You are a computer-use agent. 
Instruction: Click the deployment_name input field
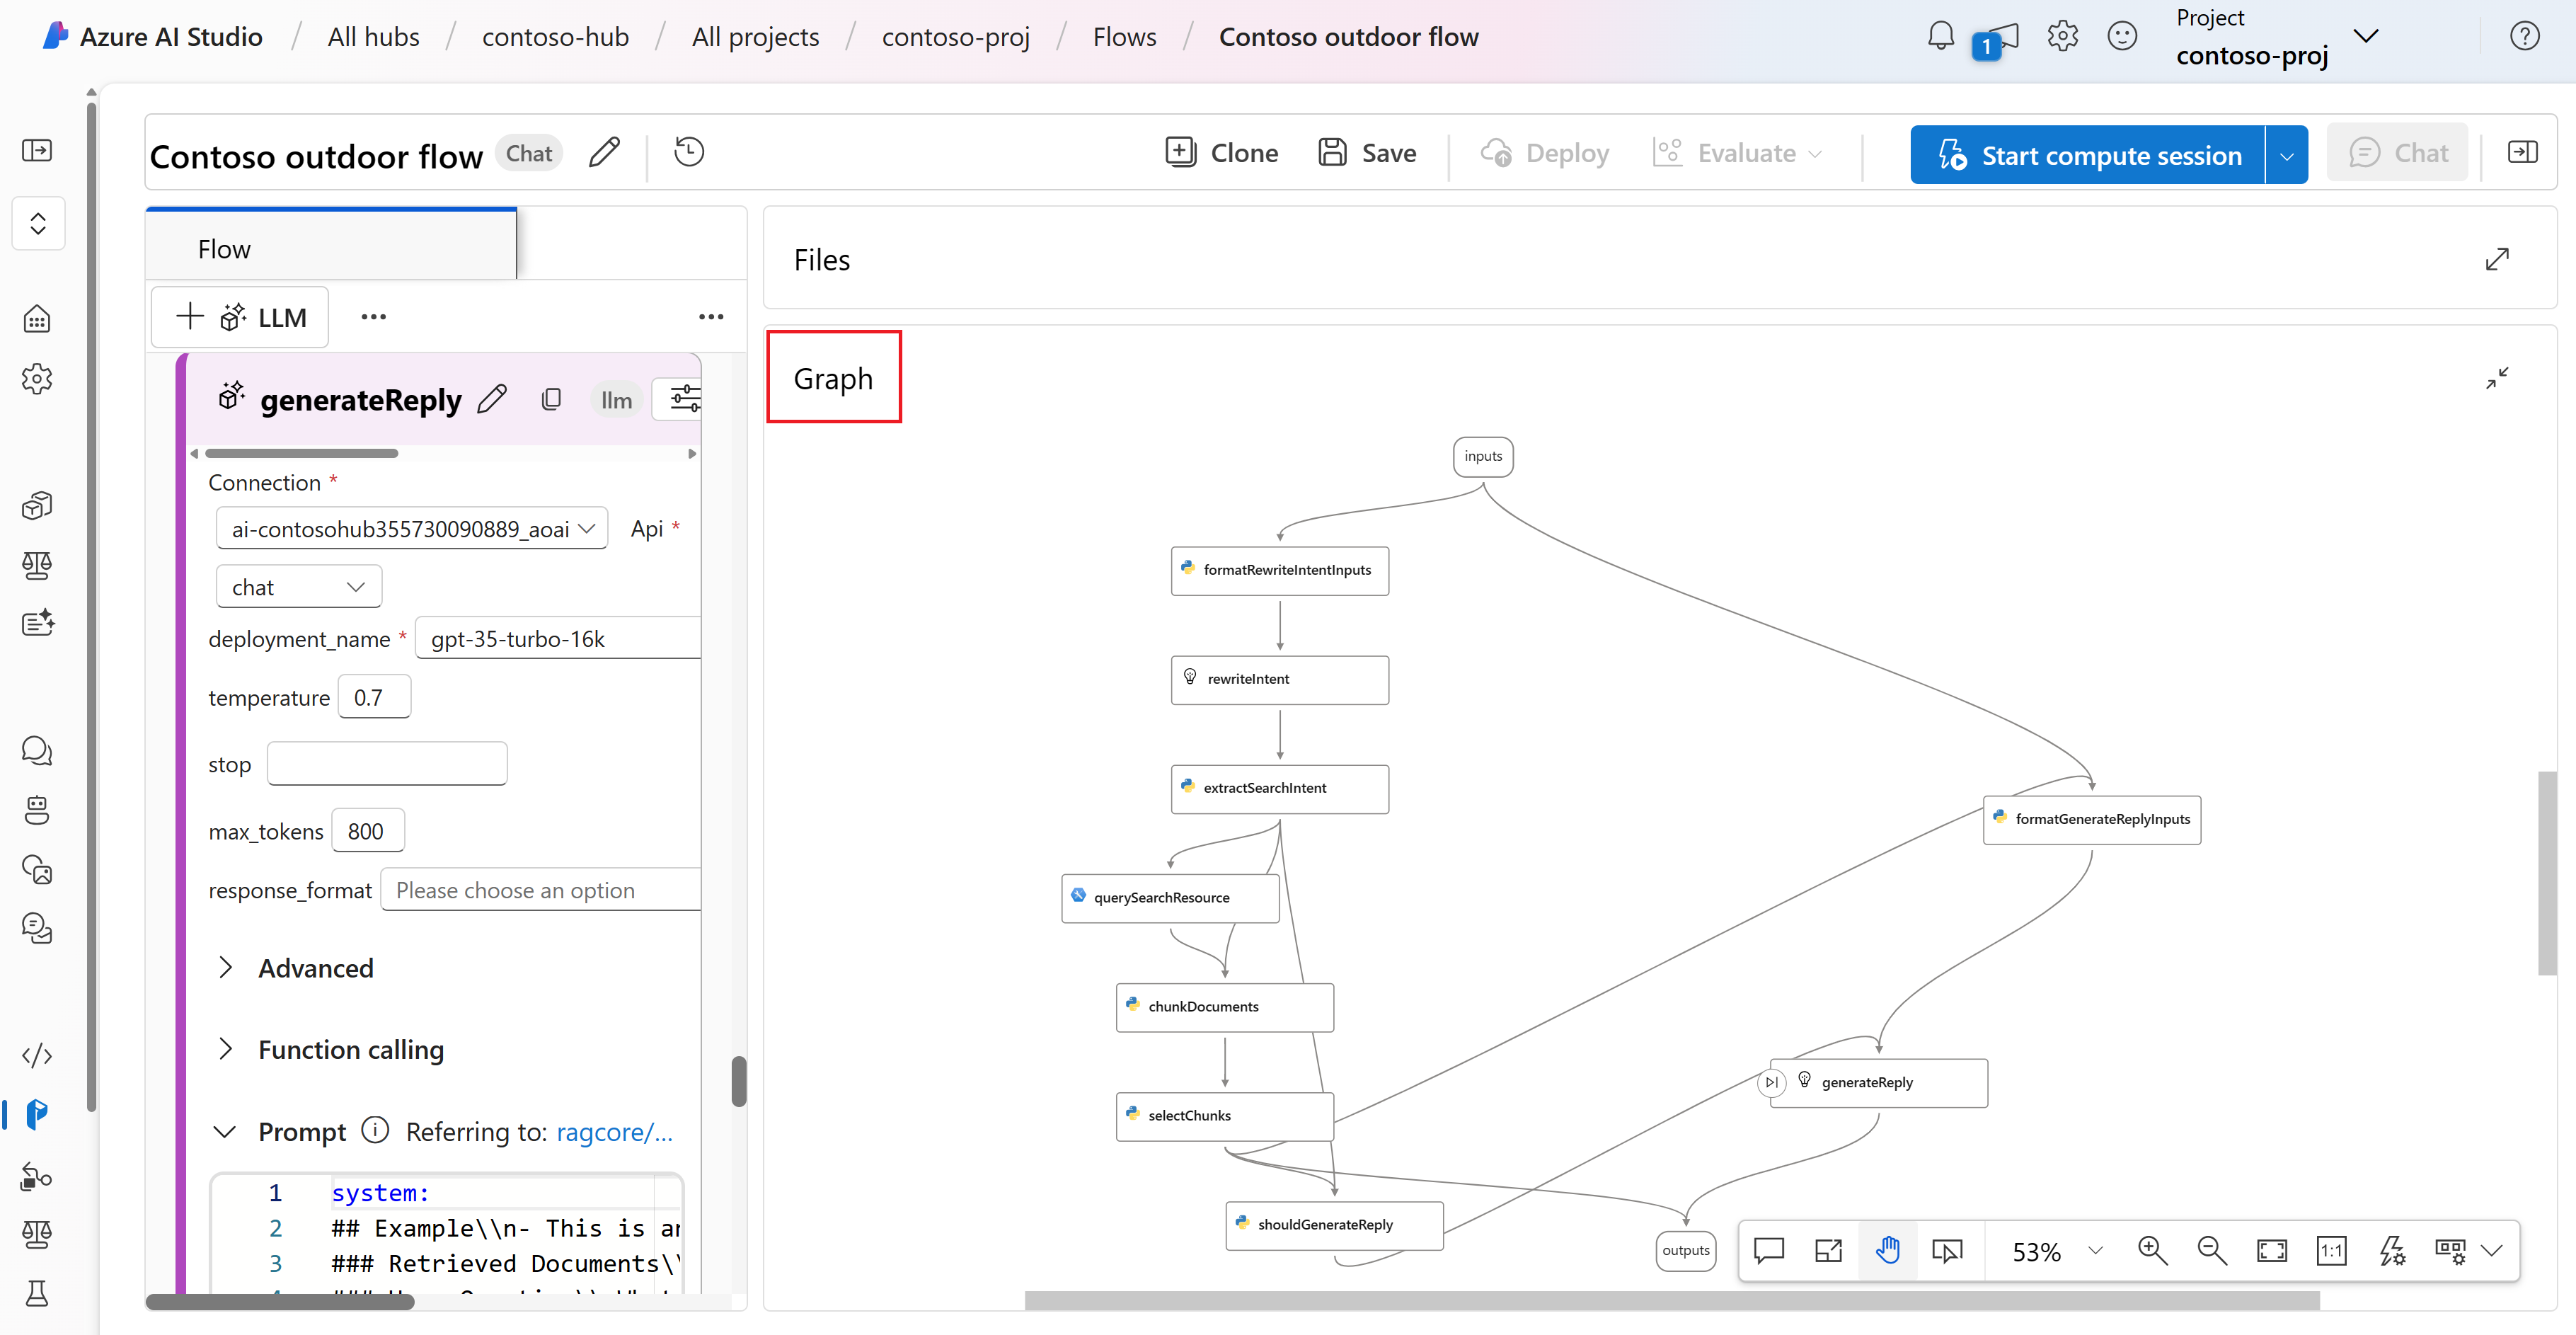558,638
